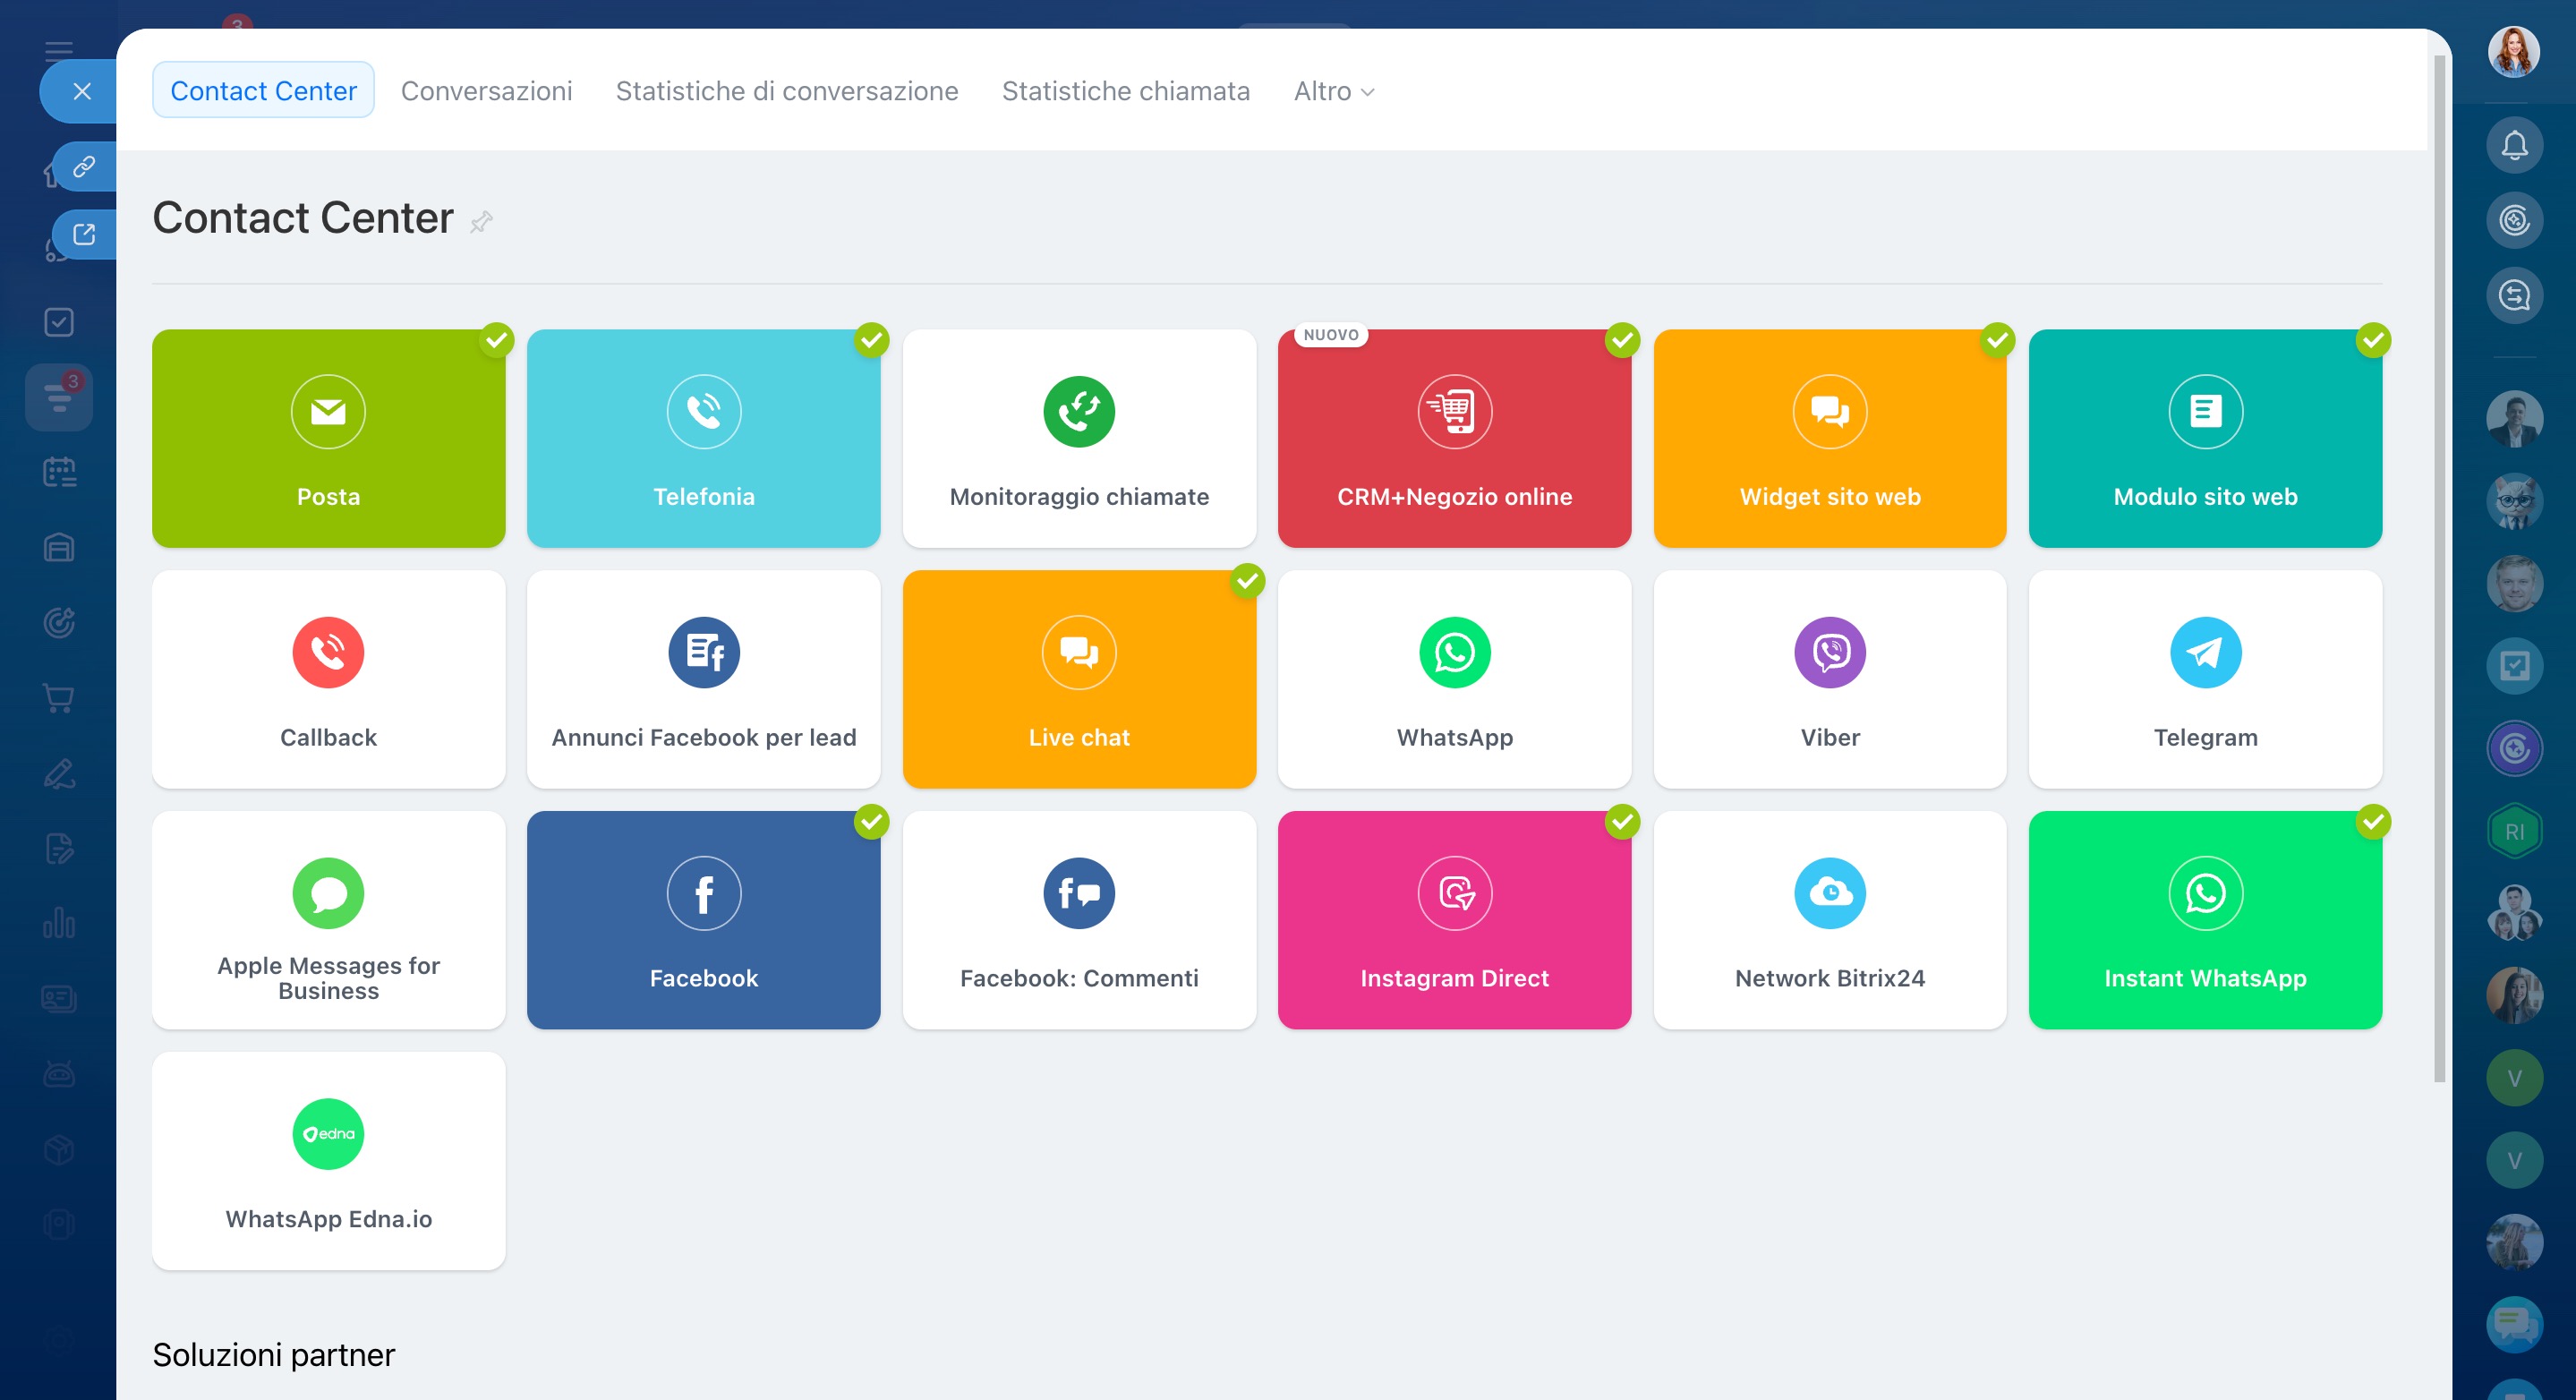Screen dimensions: 2576x1400
Task: Click the Posta connected checkmark badge
Action: coord(496,340)
